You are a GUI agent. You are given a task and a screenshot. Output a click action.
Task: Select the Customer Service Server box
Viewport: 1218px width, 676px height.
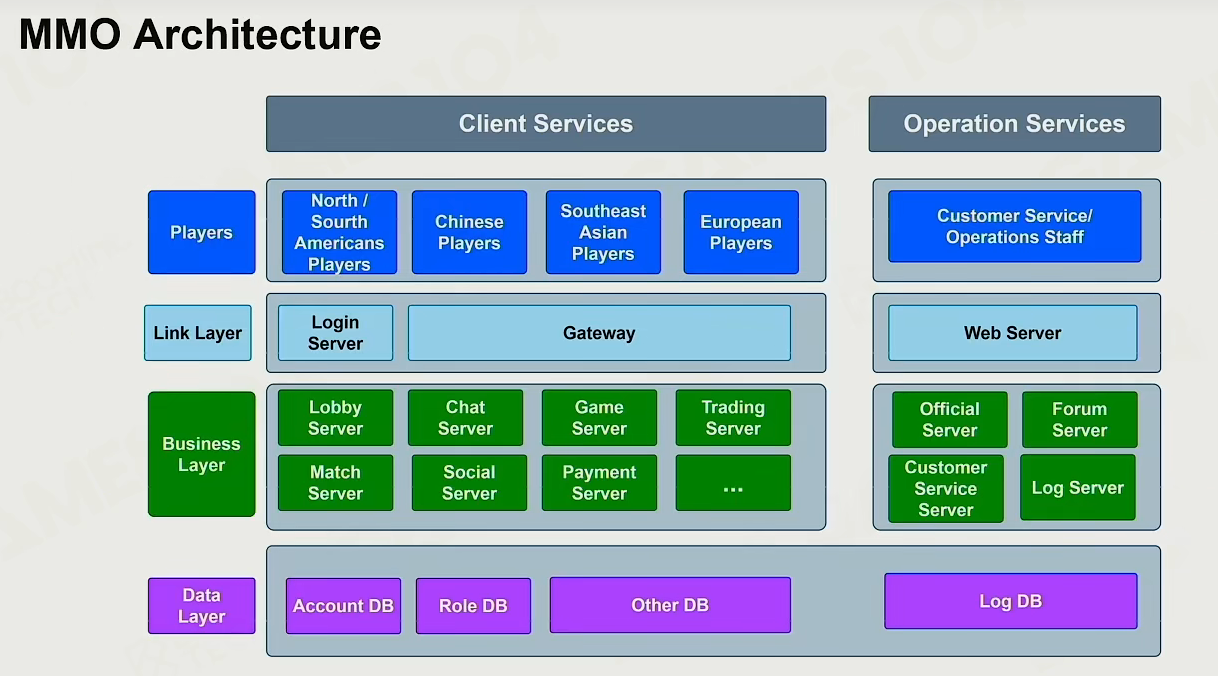(x=946, y=488)
